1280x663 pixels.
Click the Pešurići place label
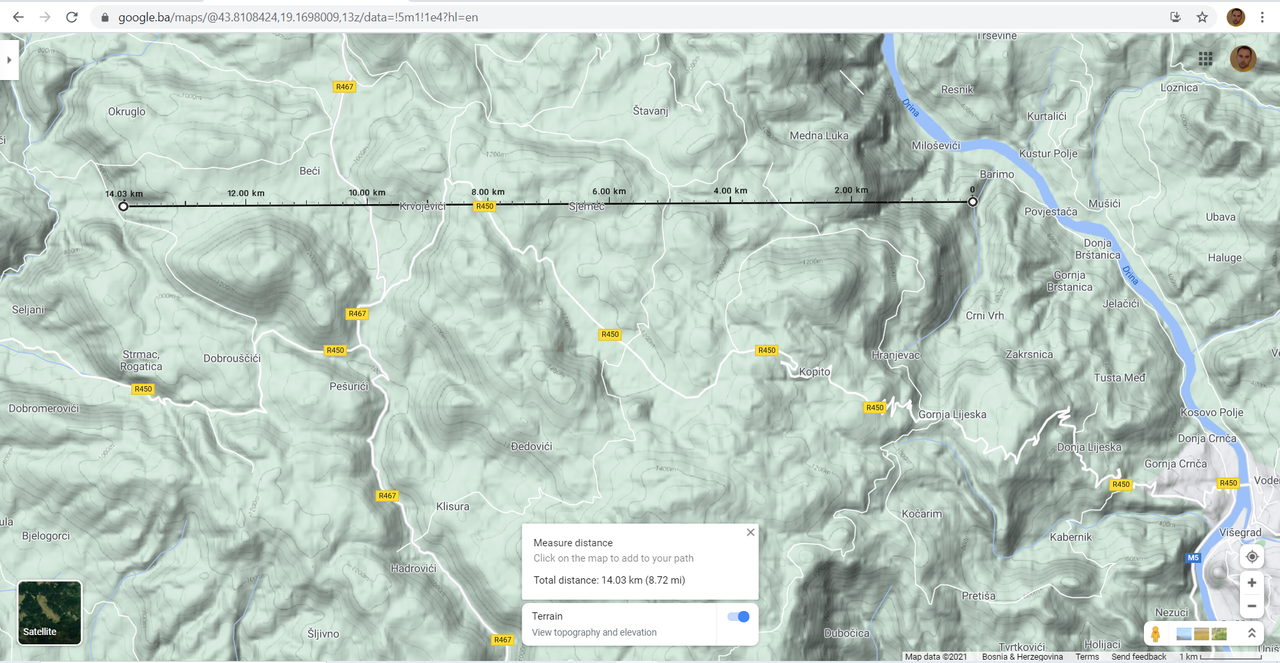coord(349,386)
